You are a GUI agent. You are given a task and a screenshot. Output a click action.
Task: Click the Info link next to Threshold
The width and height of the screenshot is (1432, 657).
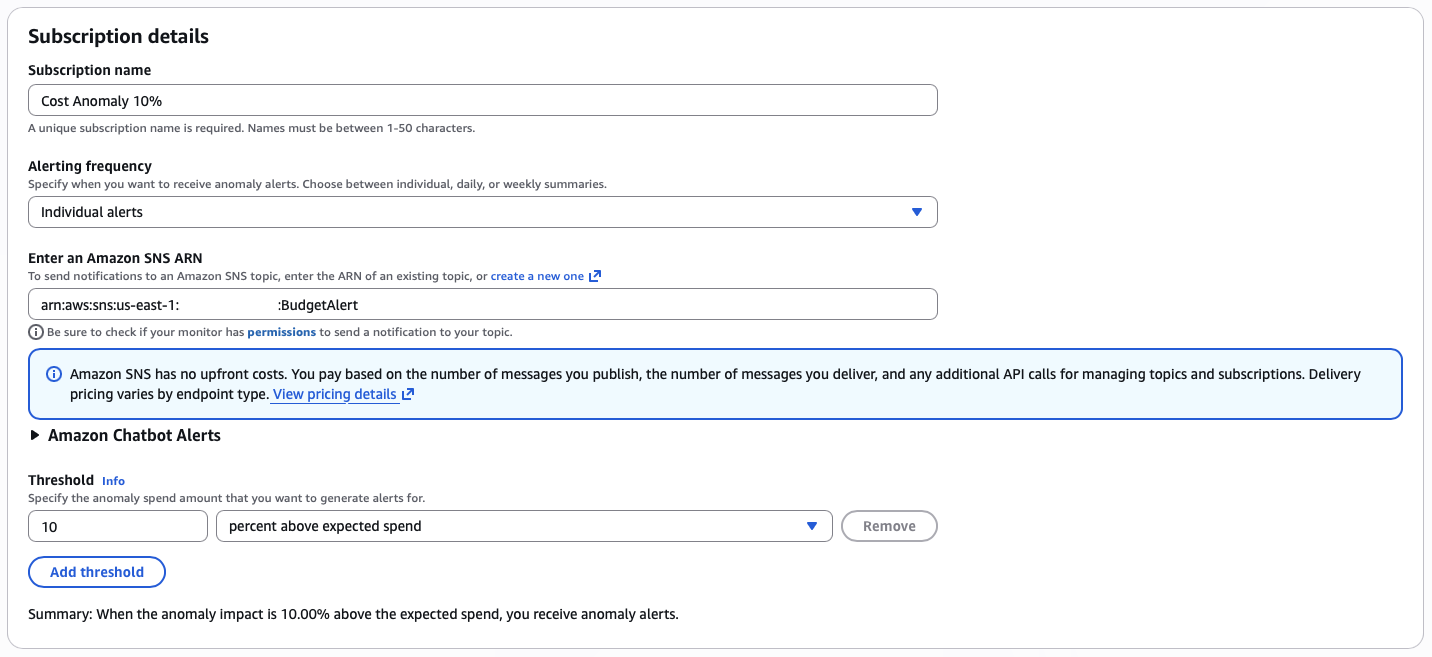tap(113, 481)
